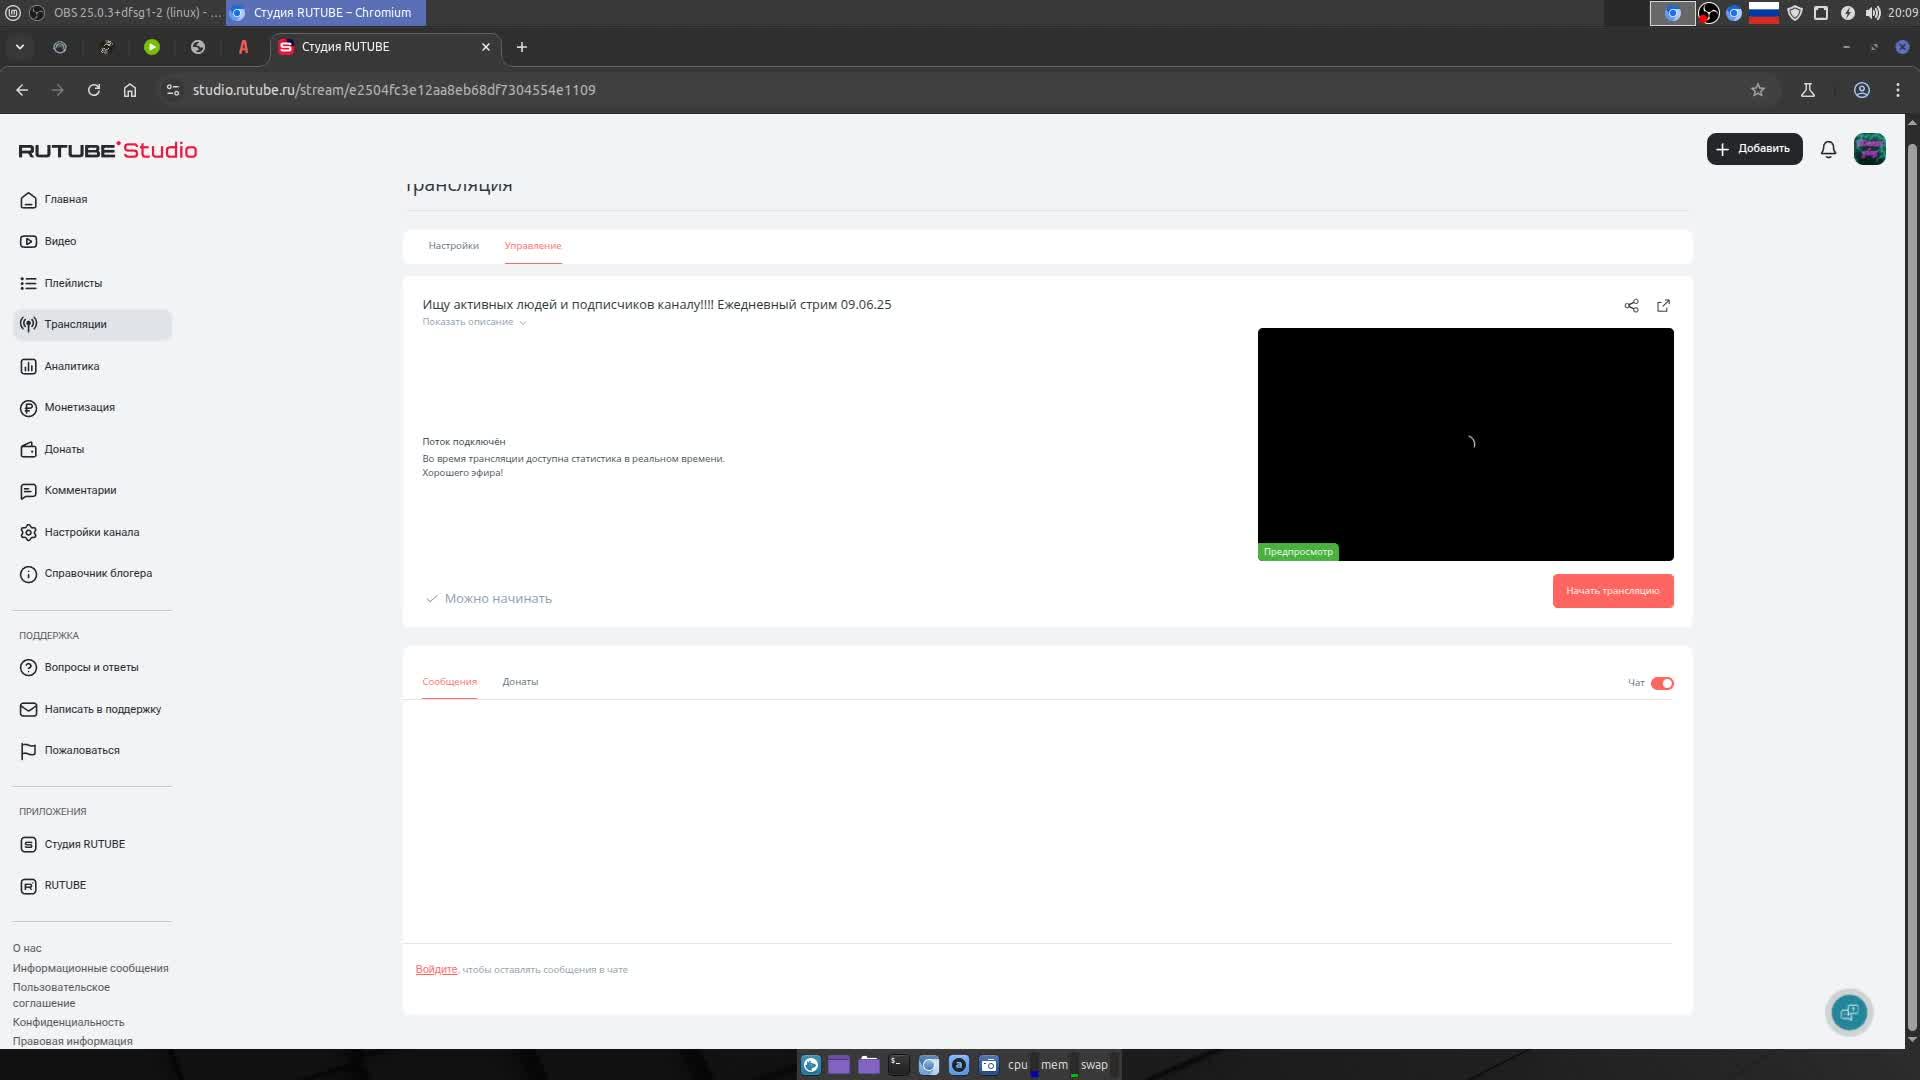Select the Студия RUTUBE browser tab
This screenshot has height=1080, width=1920.
(385, 47)
